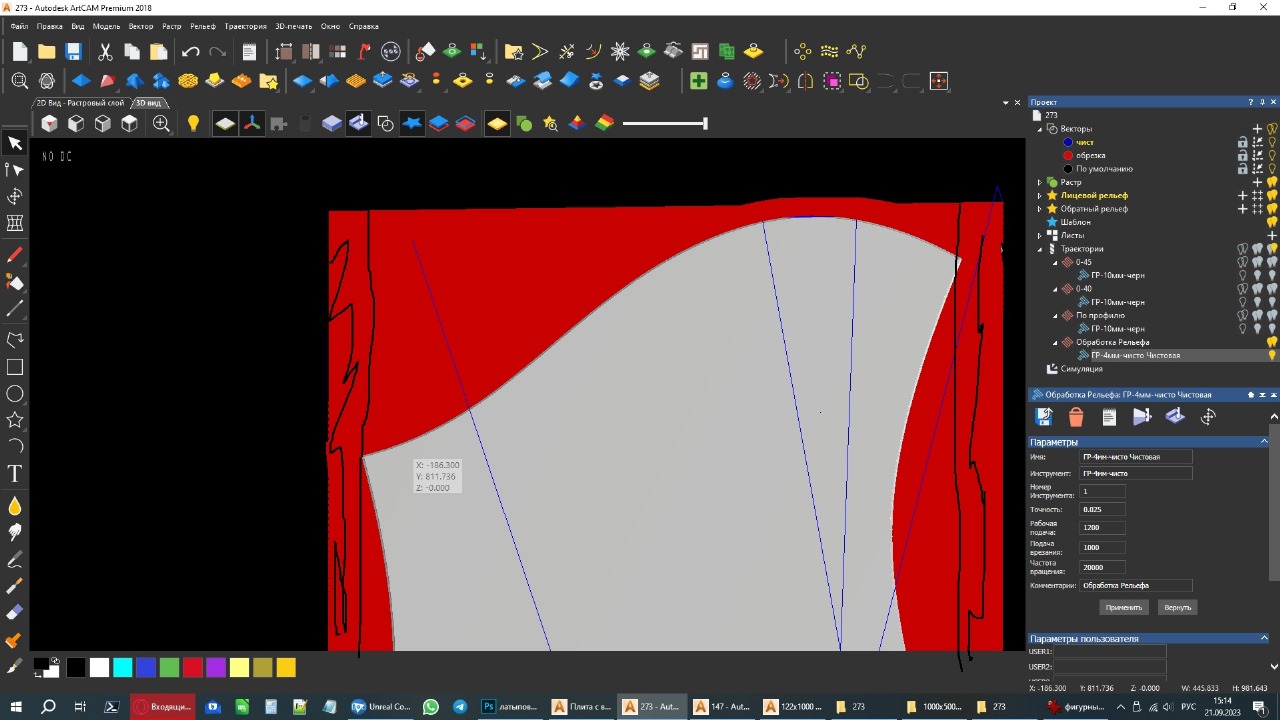This screenshot has height=720, width=1280.
Task: Pick the magenta purple color swatch
Action: pos(216,668)
